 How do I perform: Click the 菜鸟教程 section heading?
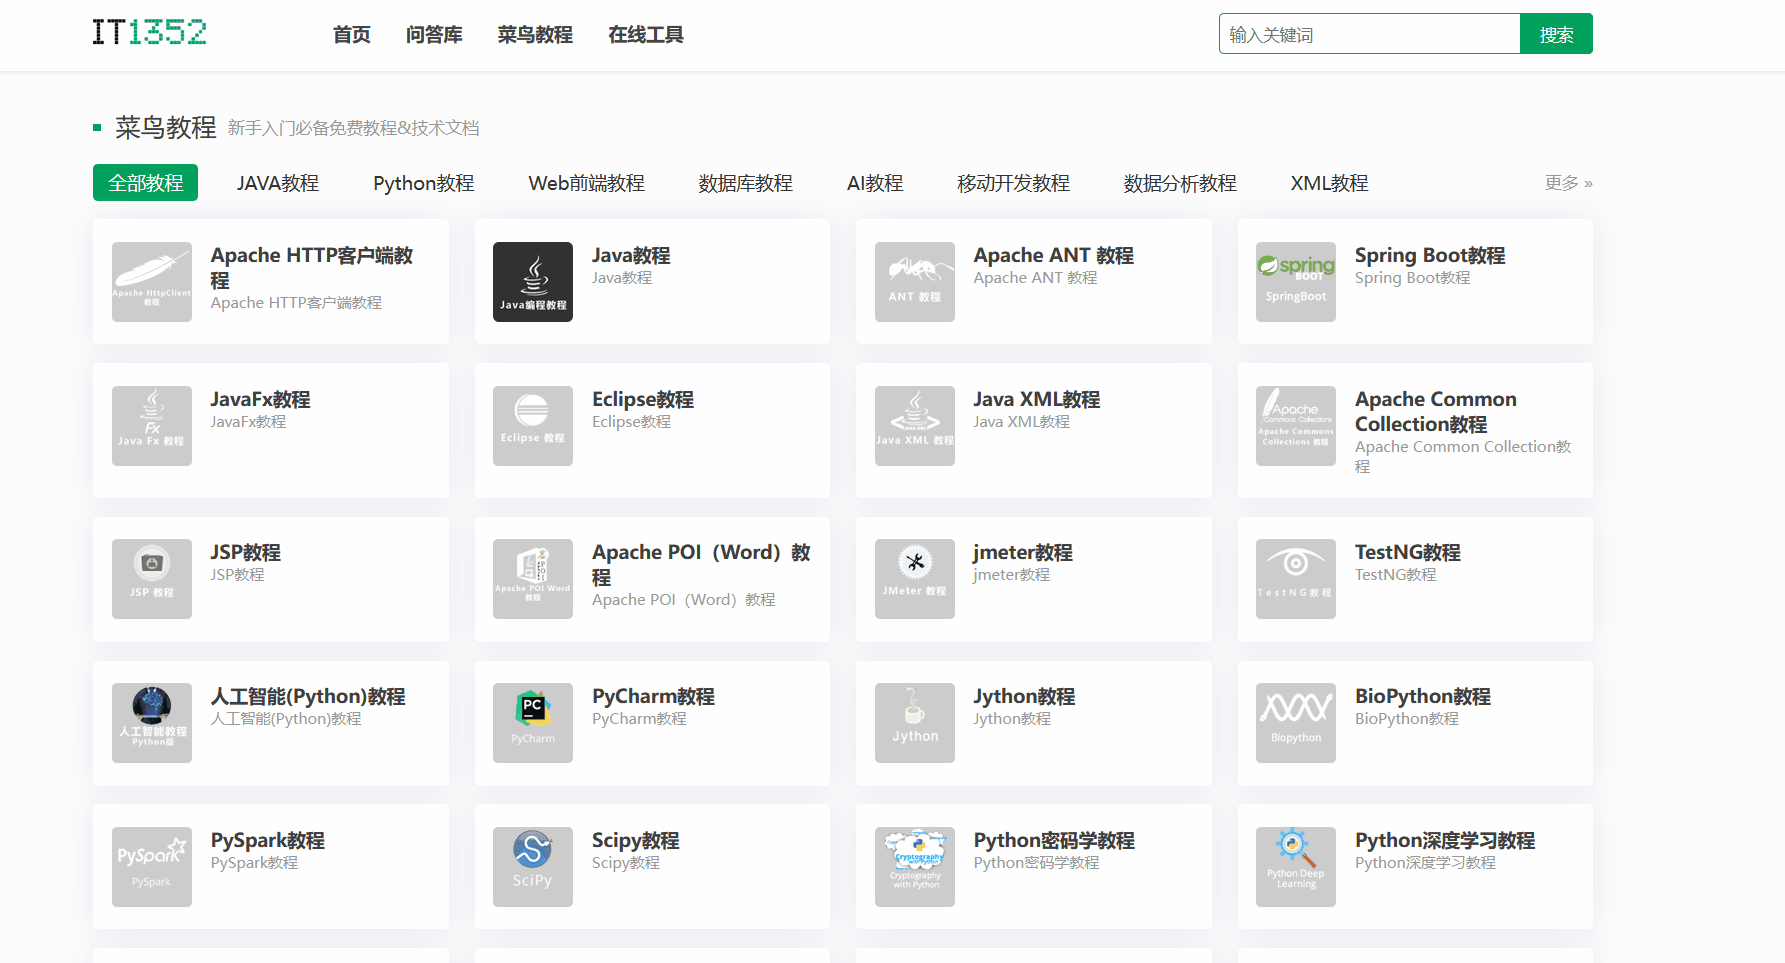point(166,127)
